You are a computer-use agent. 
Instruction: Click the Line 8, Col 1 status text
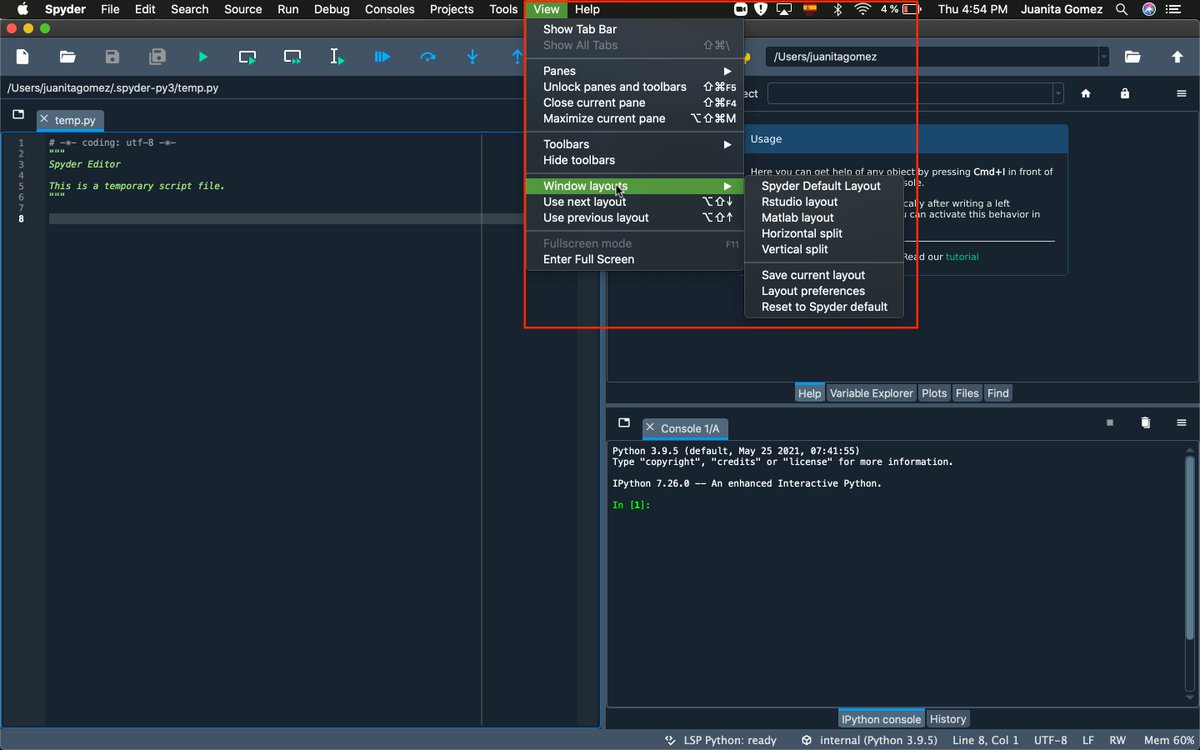pos(985,740)
